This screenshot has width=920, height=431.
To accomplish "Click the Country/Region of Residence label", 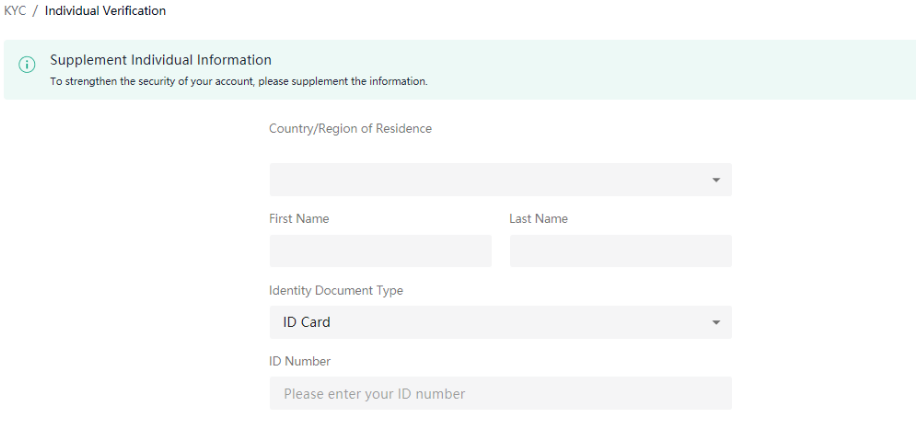I will pyautogui.click(x=350, y=128).
